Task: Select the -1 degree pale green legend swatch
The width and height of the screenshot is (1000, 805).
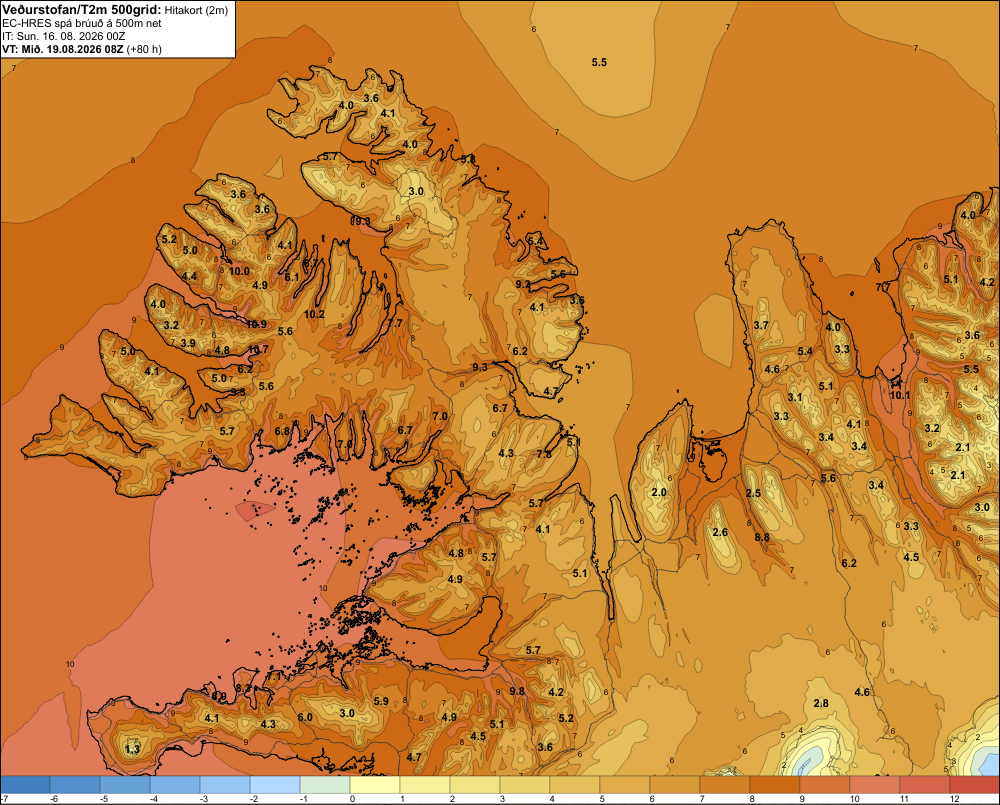Action: (325, 785)
